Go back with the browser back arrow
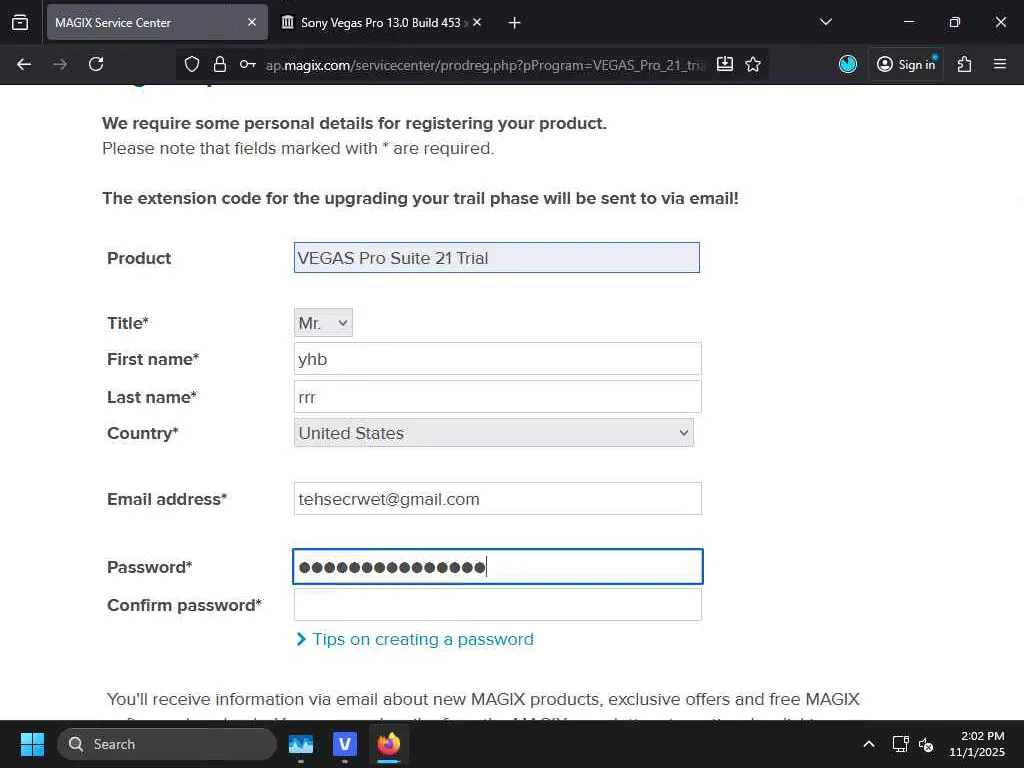This screenshot has height=768, width=1024. [x=24, y=64]
